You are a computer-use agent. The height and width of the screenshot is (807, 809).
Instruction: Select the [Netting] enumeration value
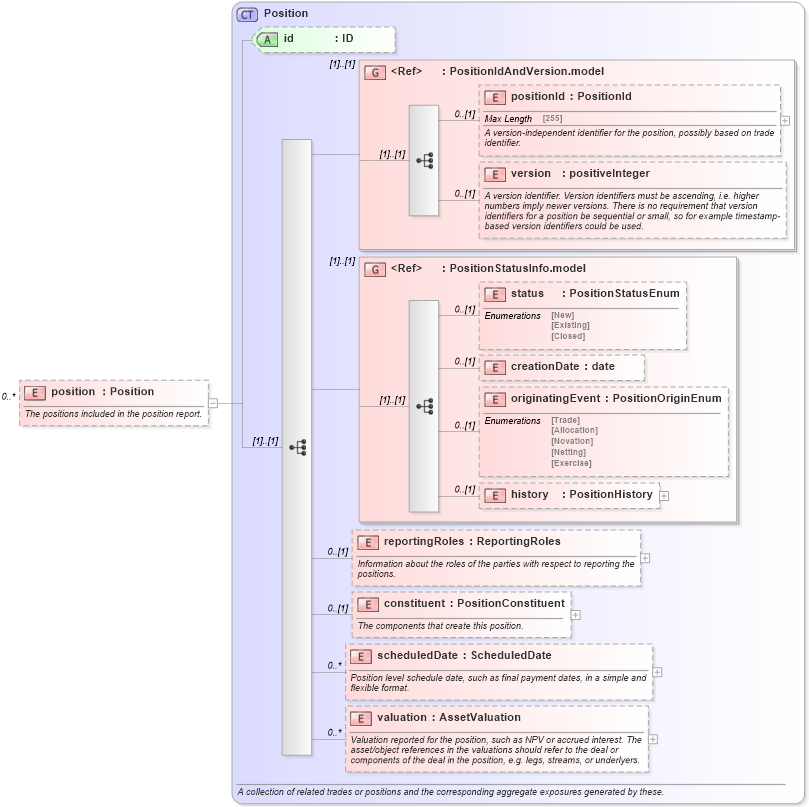569,452
